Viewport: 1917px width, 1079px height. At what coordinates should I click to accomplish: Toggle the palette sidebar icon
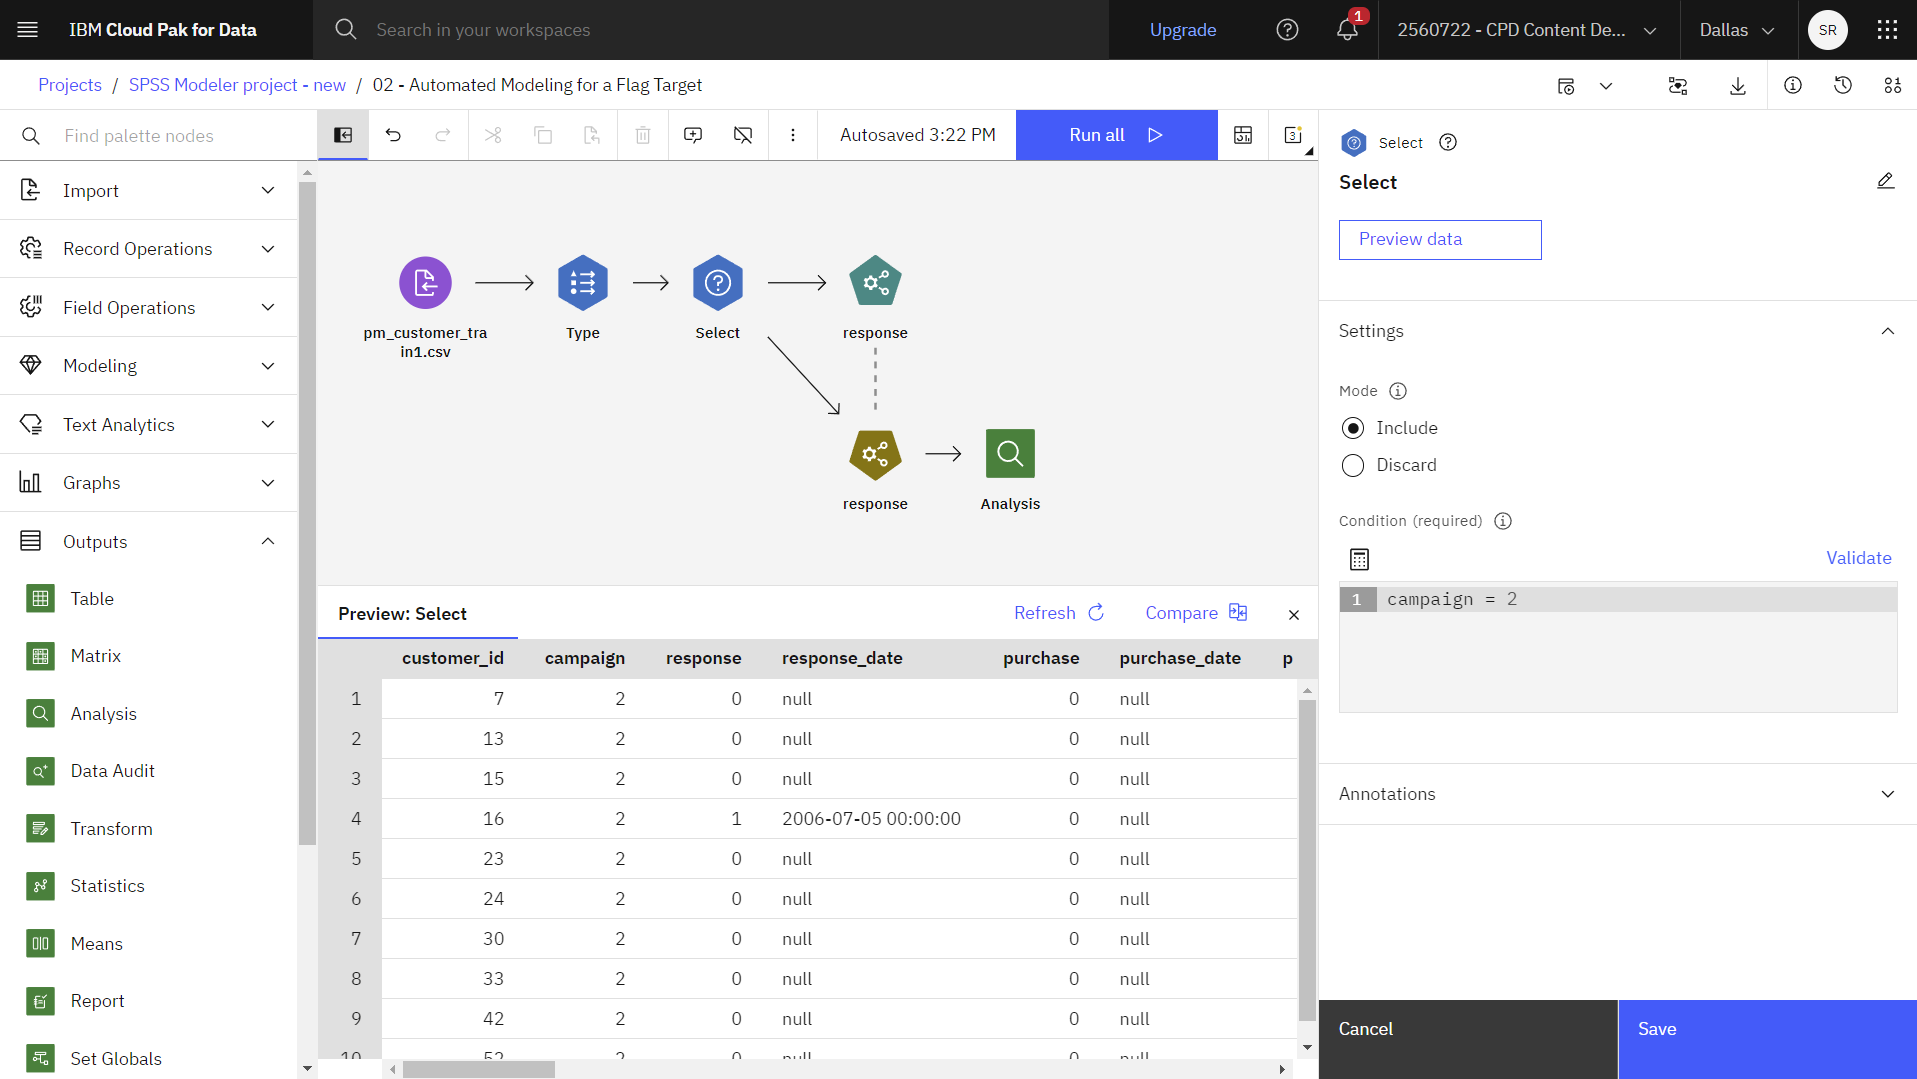(343, 135)
